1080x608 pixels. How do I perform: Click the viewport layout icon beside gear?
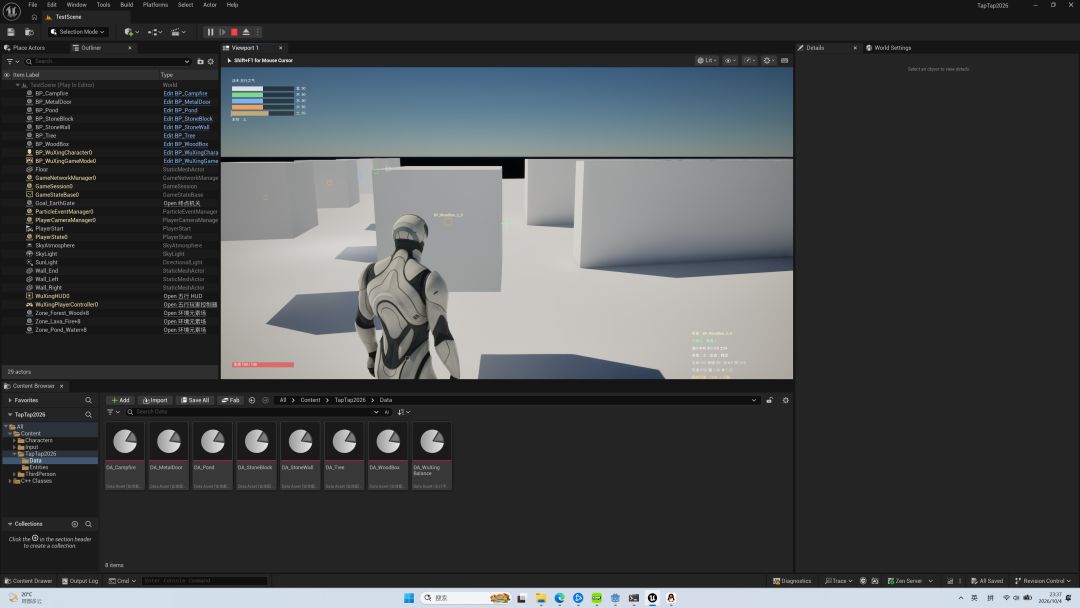pos(785,61)
